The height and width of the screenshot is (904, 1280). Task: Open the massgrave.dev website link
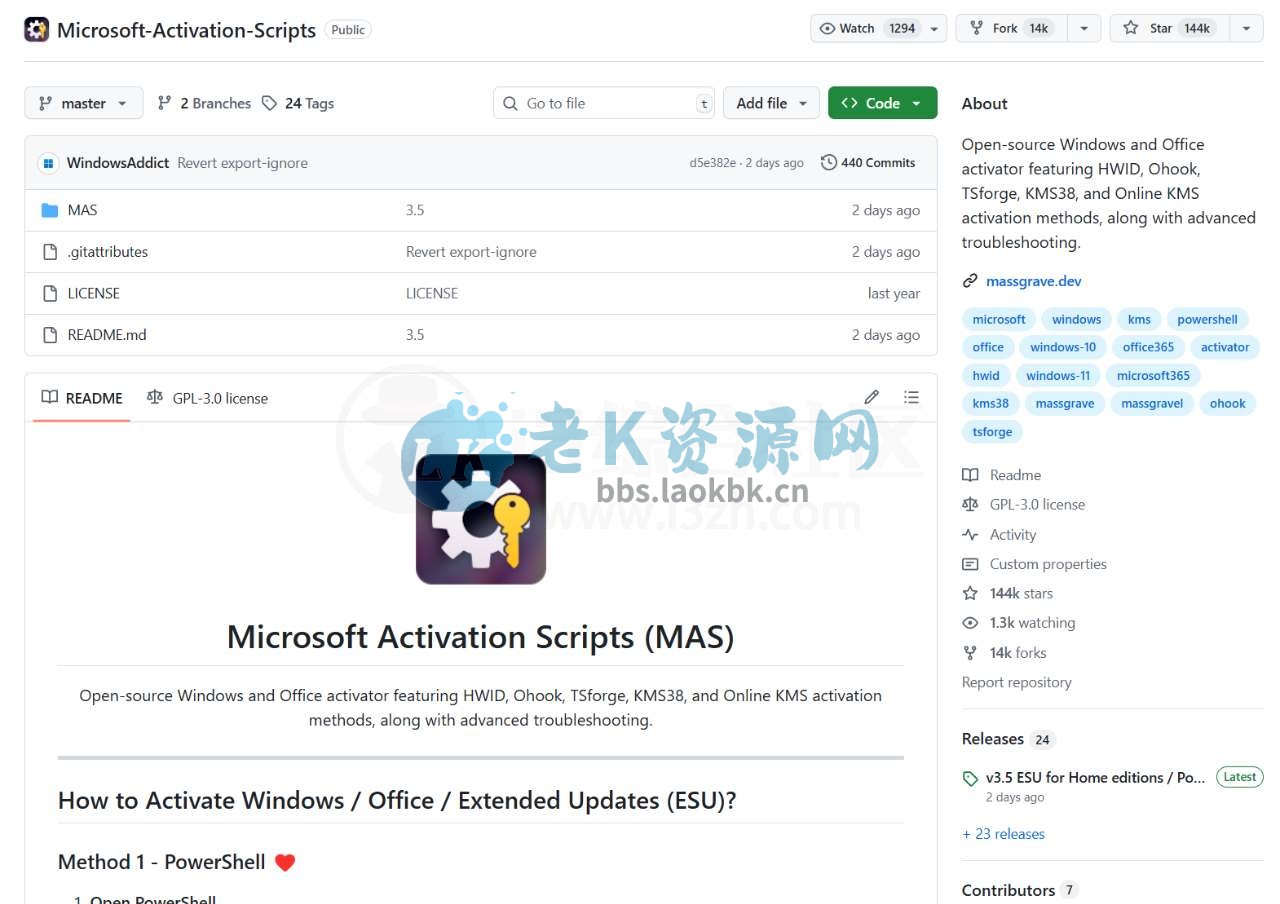click(x=1034, y=281)
